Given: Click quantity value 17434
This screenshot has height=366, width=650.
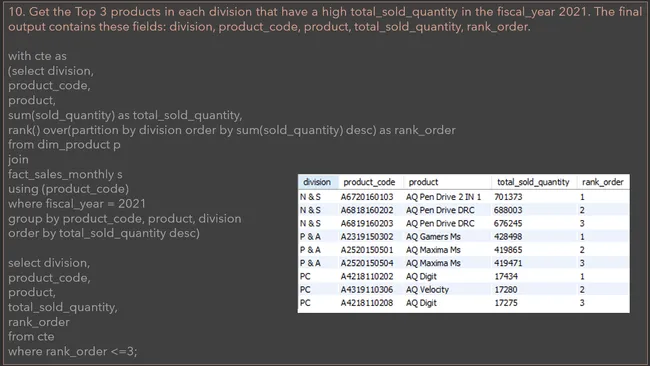Looking at the screenshot, I should pos(506,276).
